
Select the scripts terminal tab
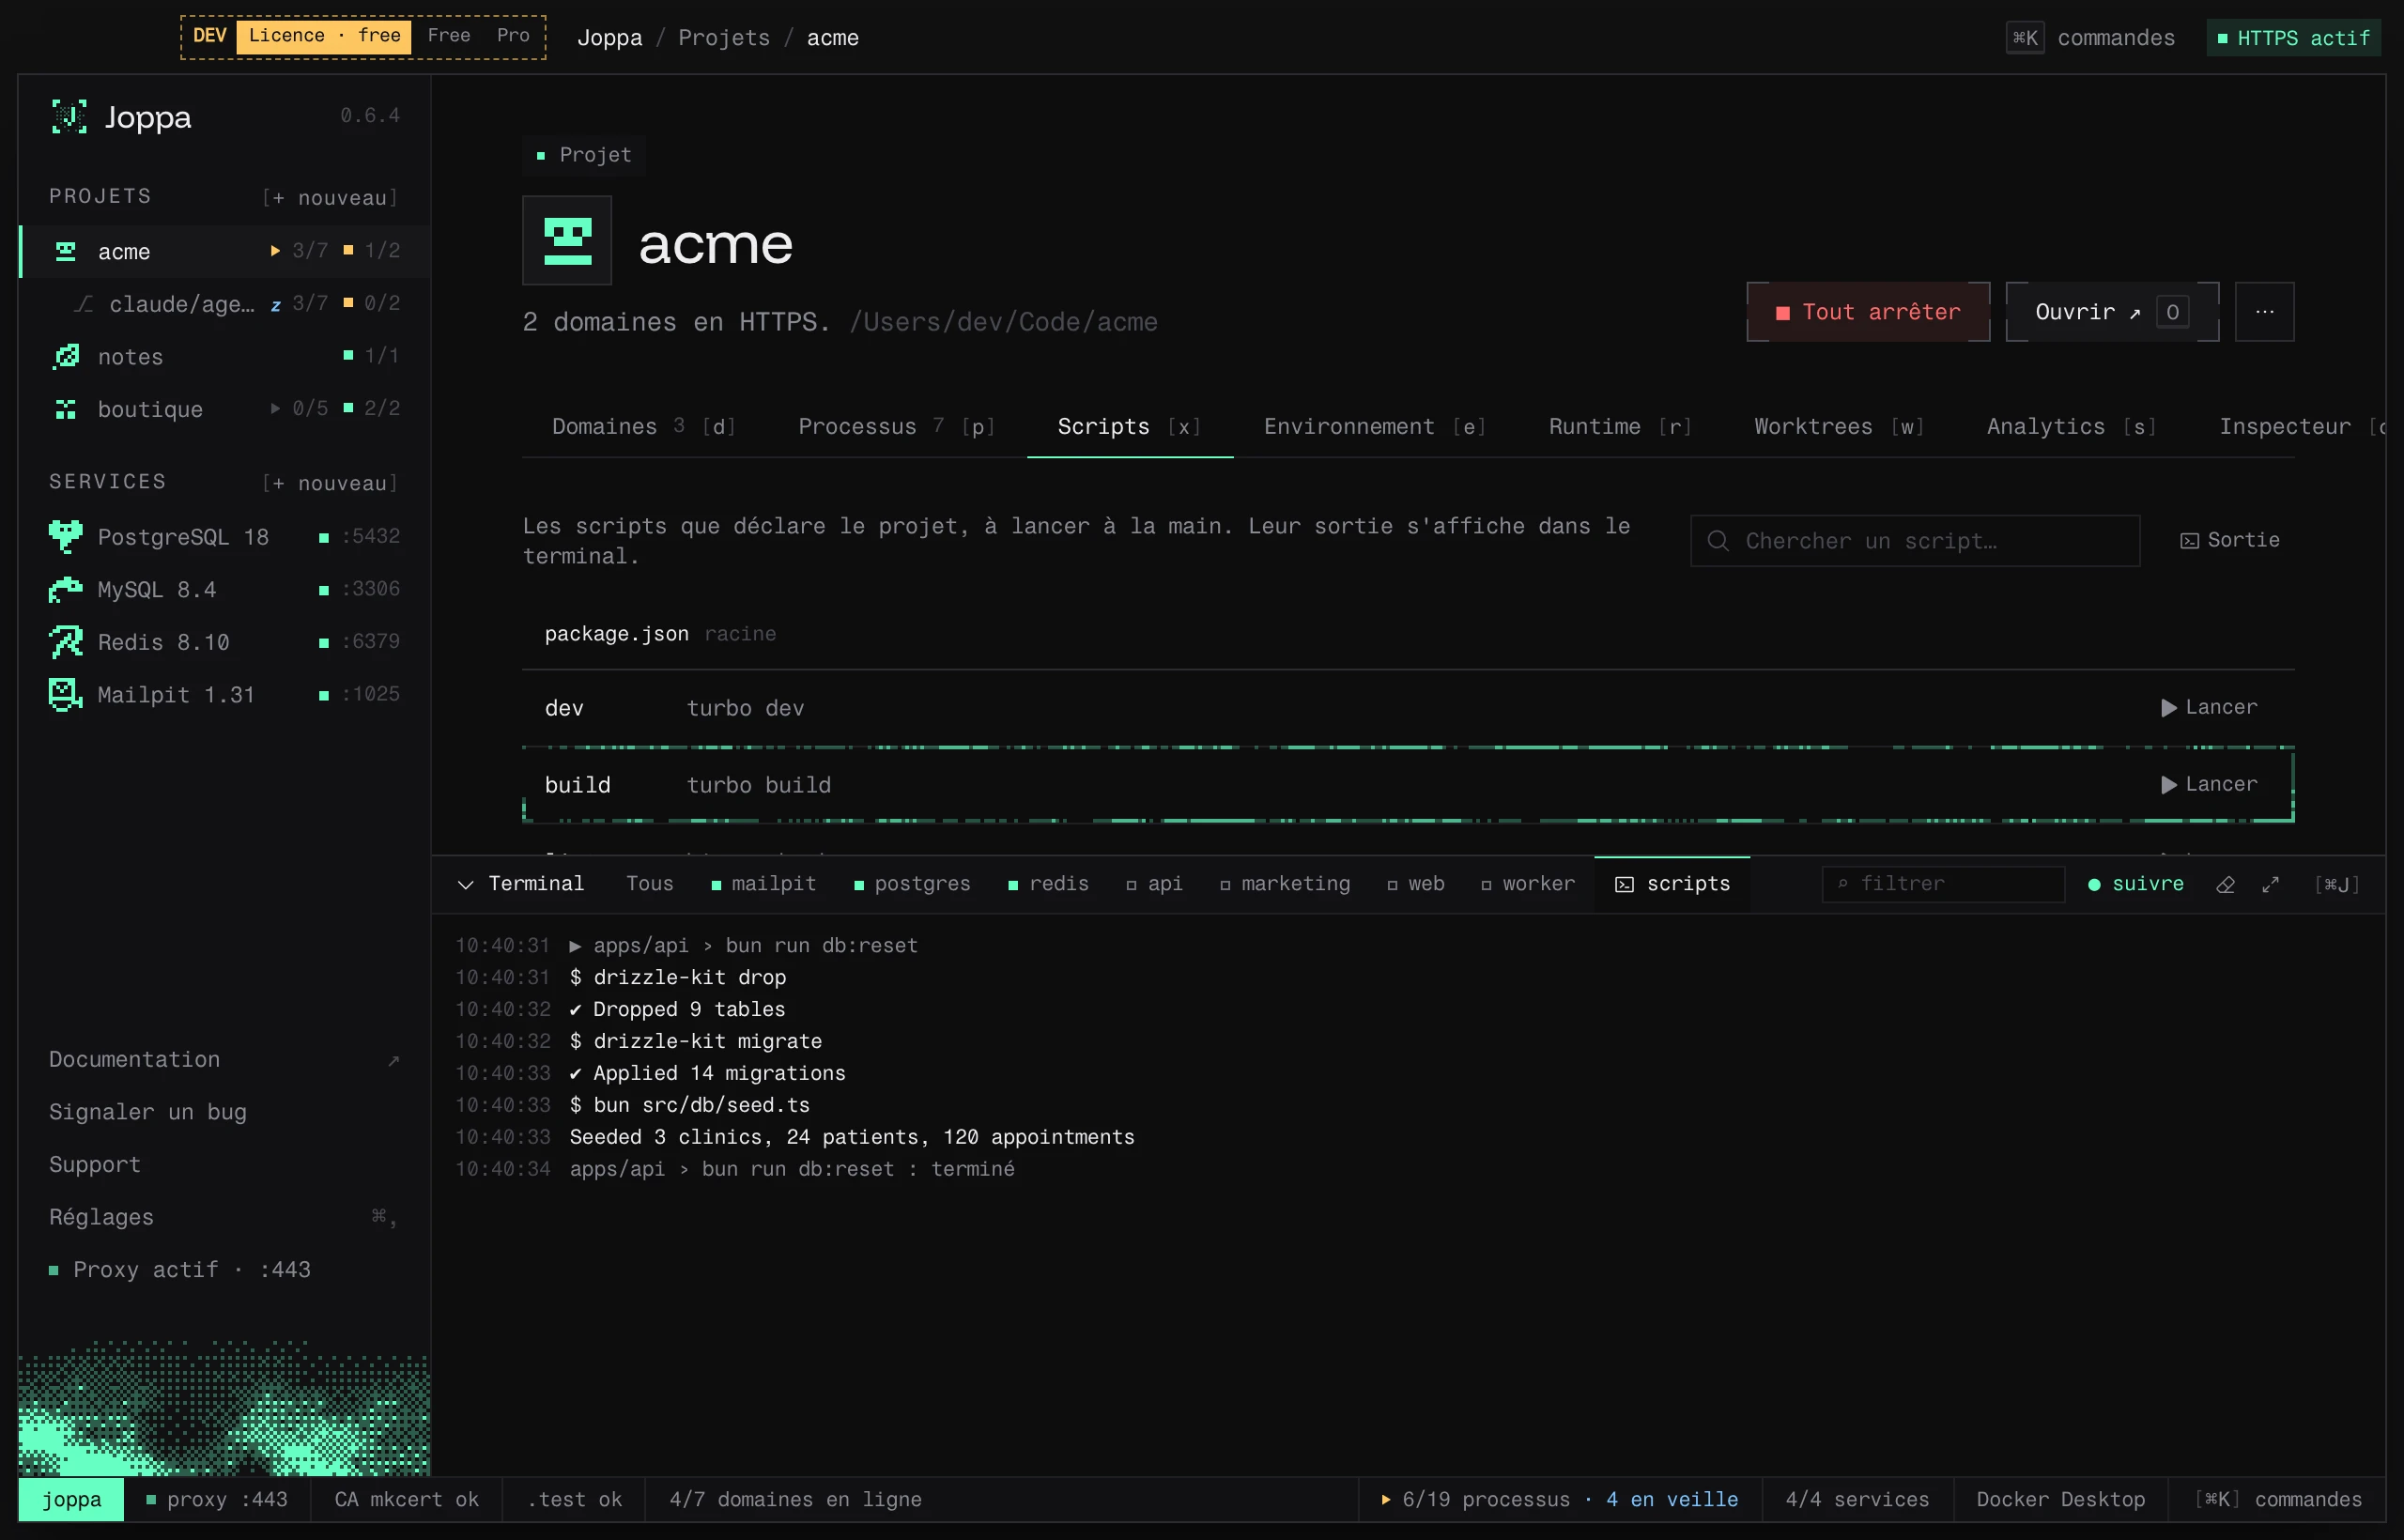[x=1672, y=884]
